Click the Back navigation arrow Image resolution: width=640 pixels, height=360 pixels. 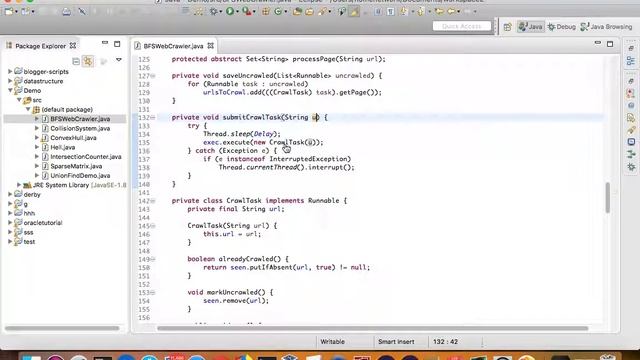coord(451,11)
